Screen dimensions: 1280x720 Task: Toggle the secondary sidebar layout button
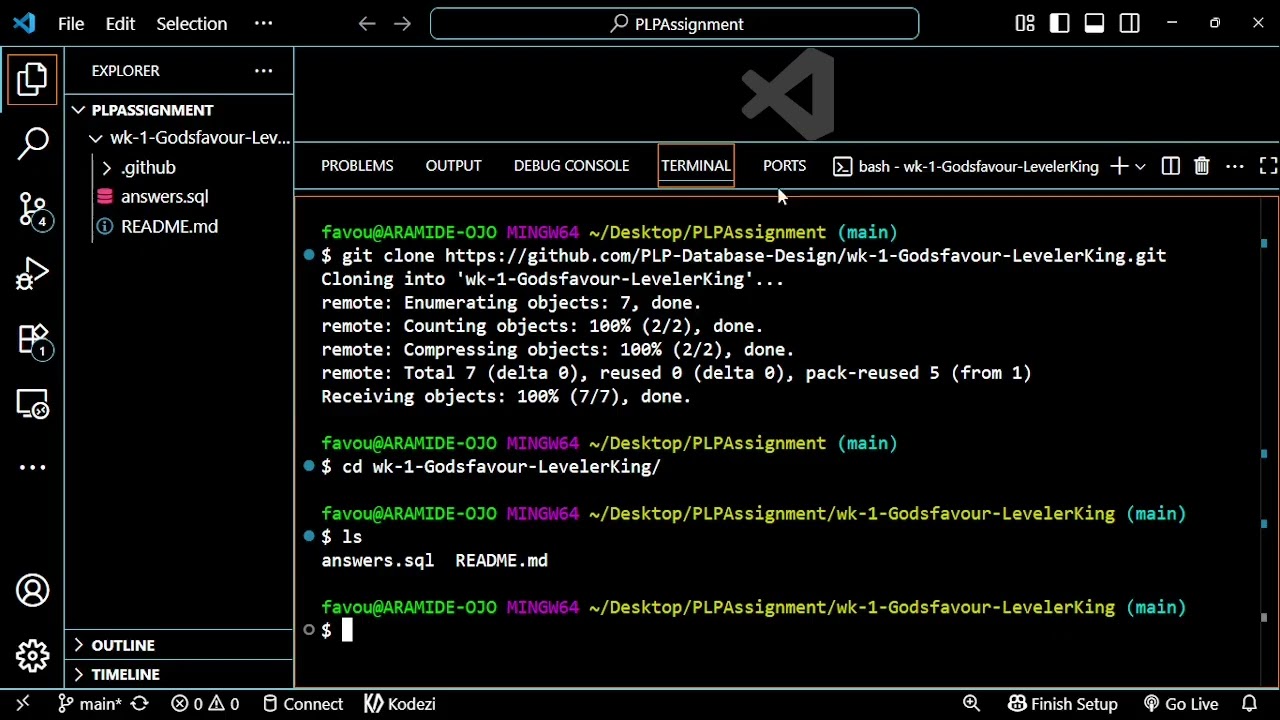tap(1130, 23)
